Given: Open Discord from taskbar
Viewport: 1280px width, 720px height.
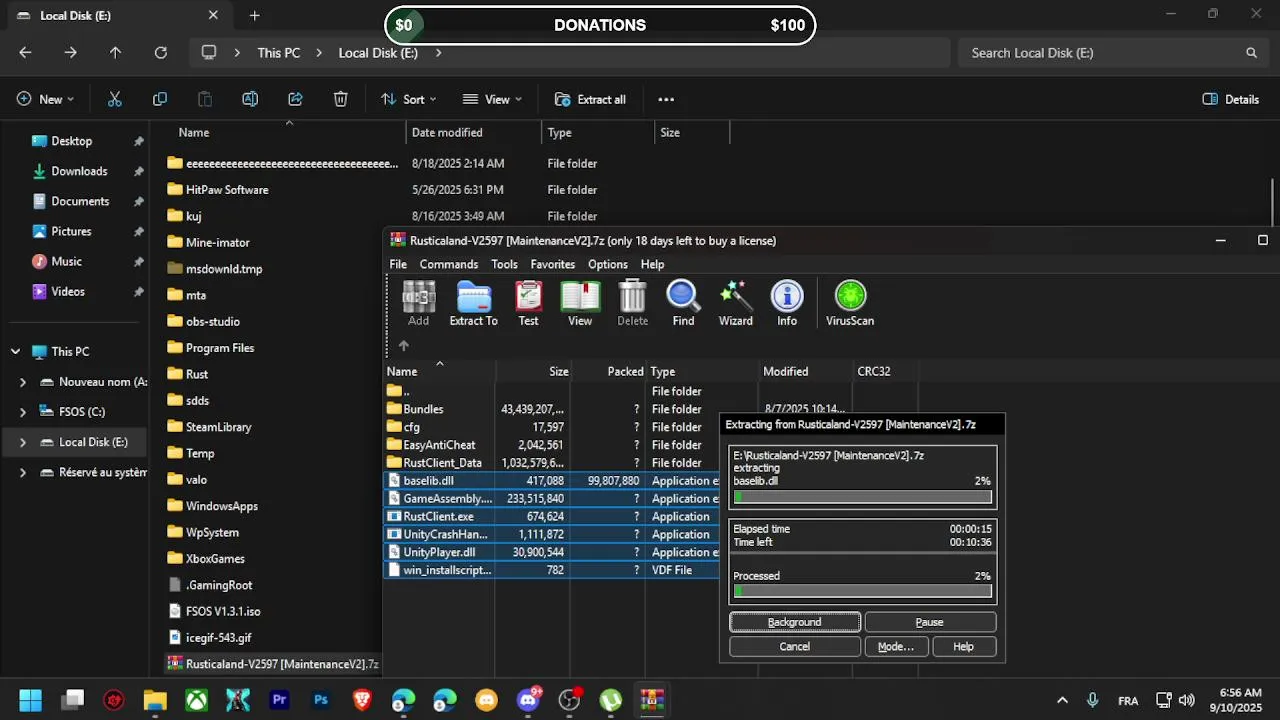Looking at the screenshot, I should tap(528, 700).
